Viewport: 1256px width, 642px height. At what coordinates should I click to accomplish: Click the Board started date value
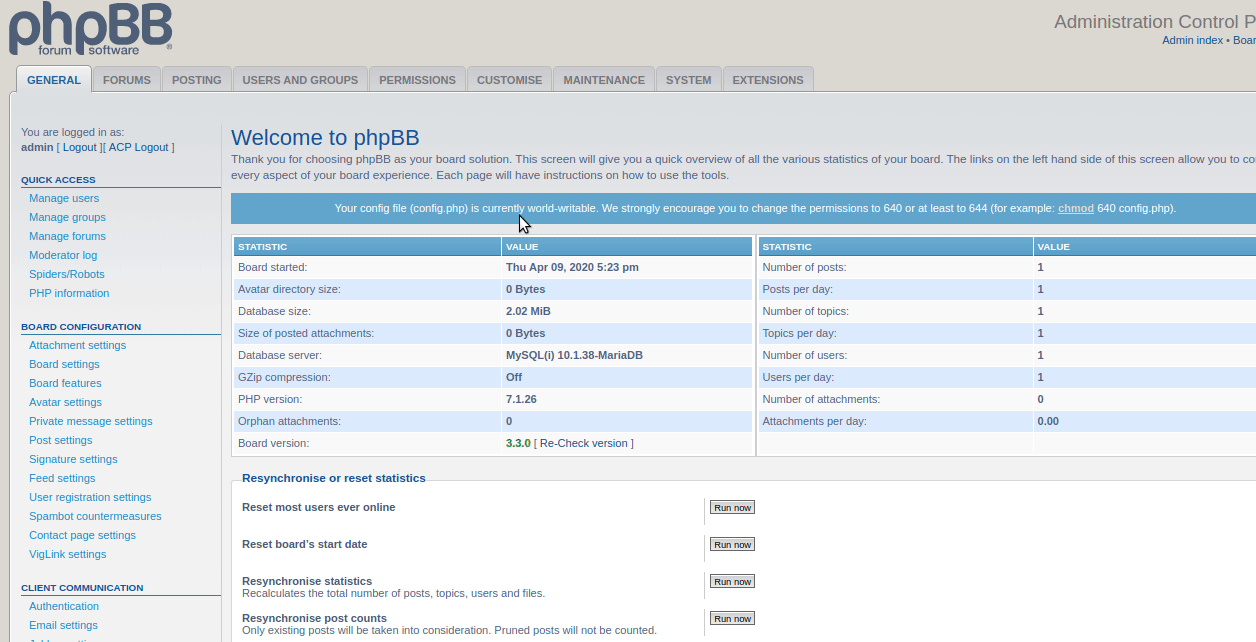(572, 267)
